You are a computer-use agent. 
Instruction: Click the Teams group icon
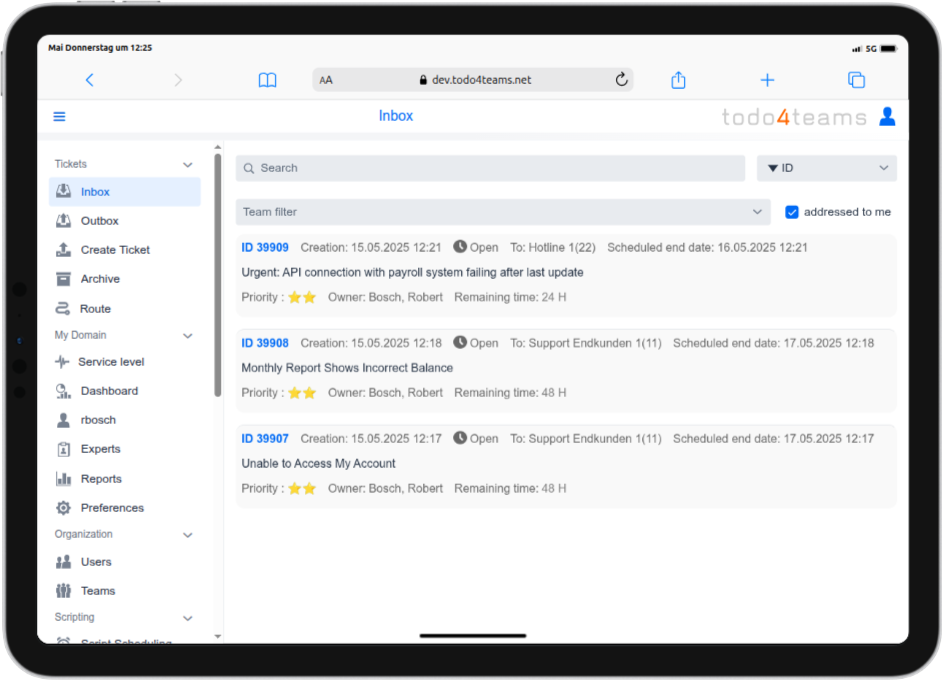(63, 590)
